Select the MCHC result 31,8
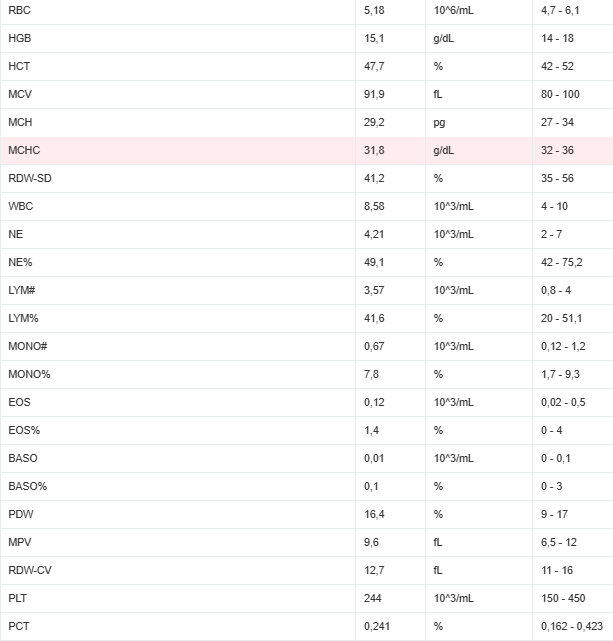This screenshot has width=613, height=641. point(374,150)
